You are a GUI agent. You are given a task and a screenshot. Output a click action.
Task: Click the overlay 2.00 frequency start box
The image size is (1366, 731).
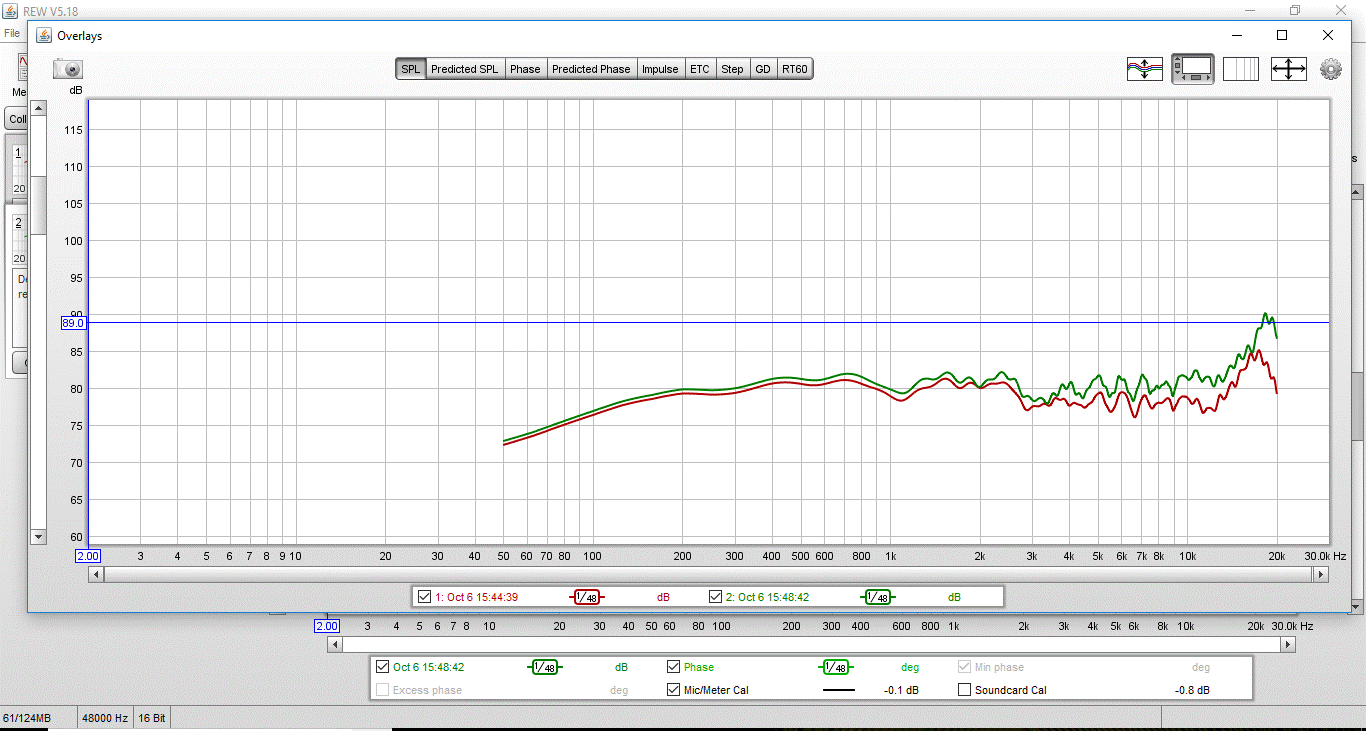(x=89, y=556)
